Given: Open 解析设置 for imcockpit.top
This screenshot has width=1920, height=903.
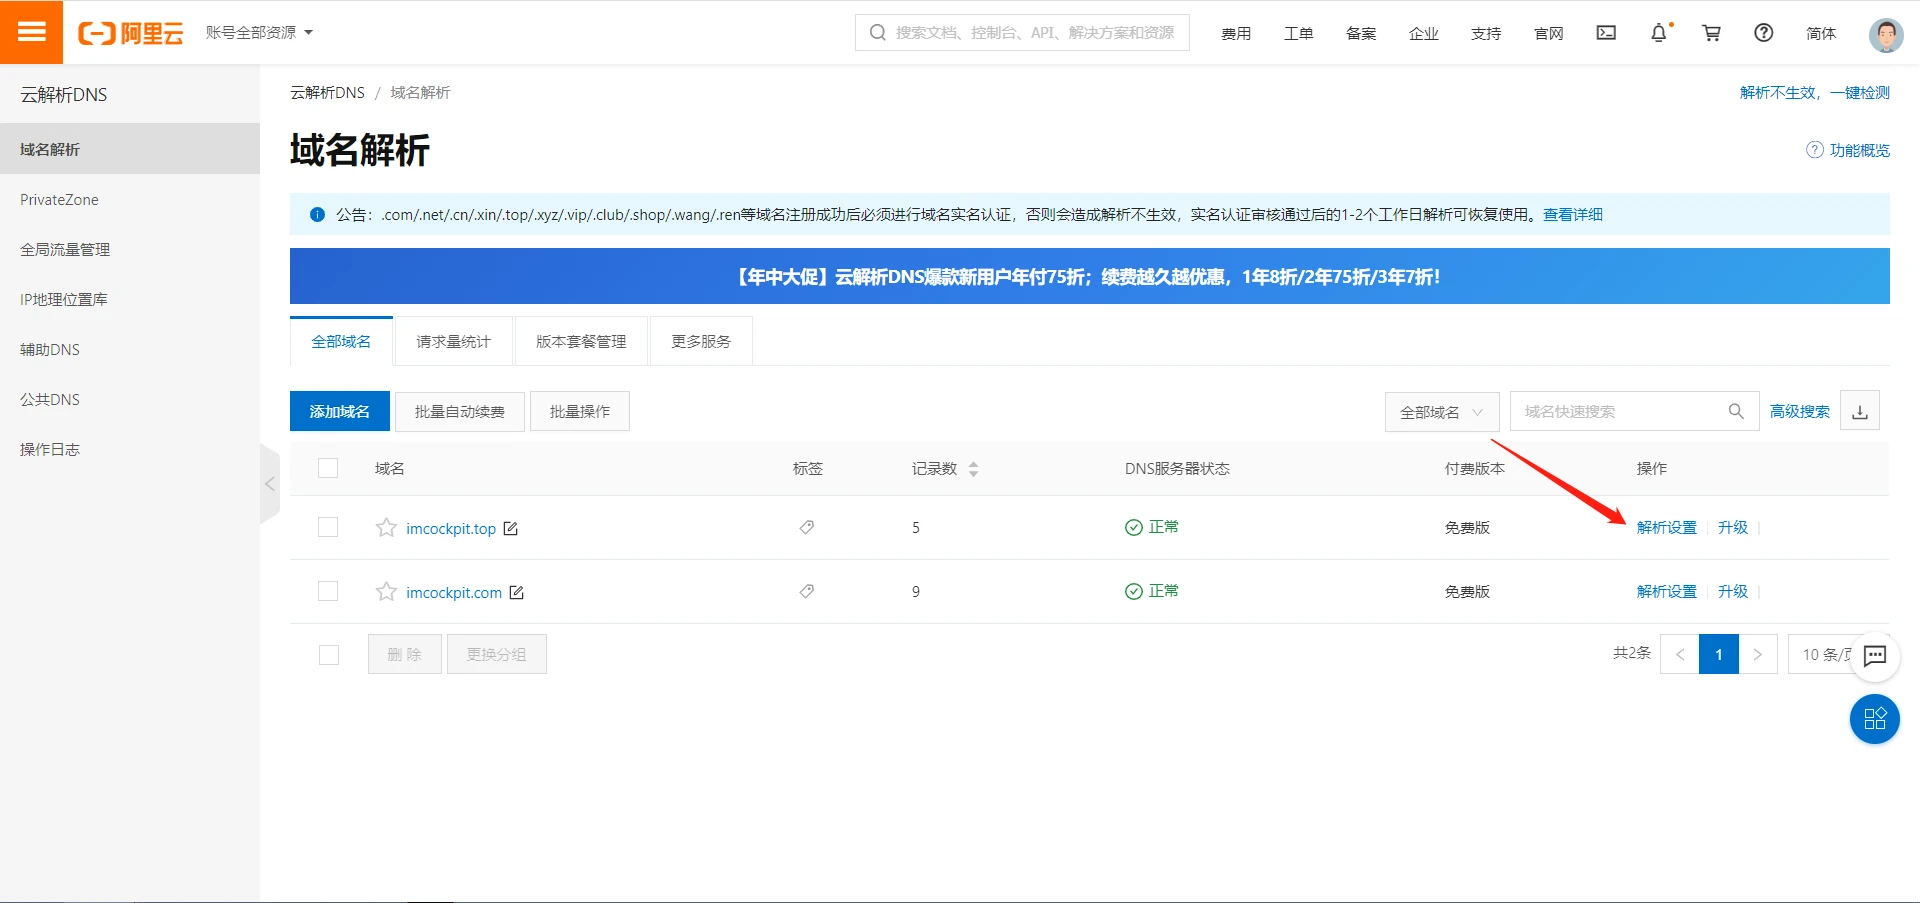Looking at the screenshot, I should coord(1667,527).
